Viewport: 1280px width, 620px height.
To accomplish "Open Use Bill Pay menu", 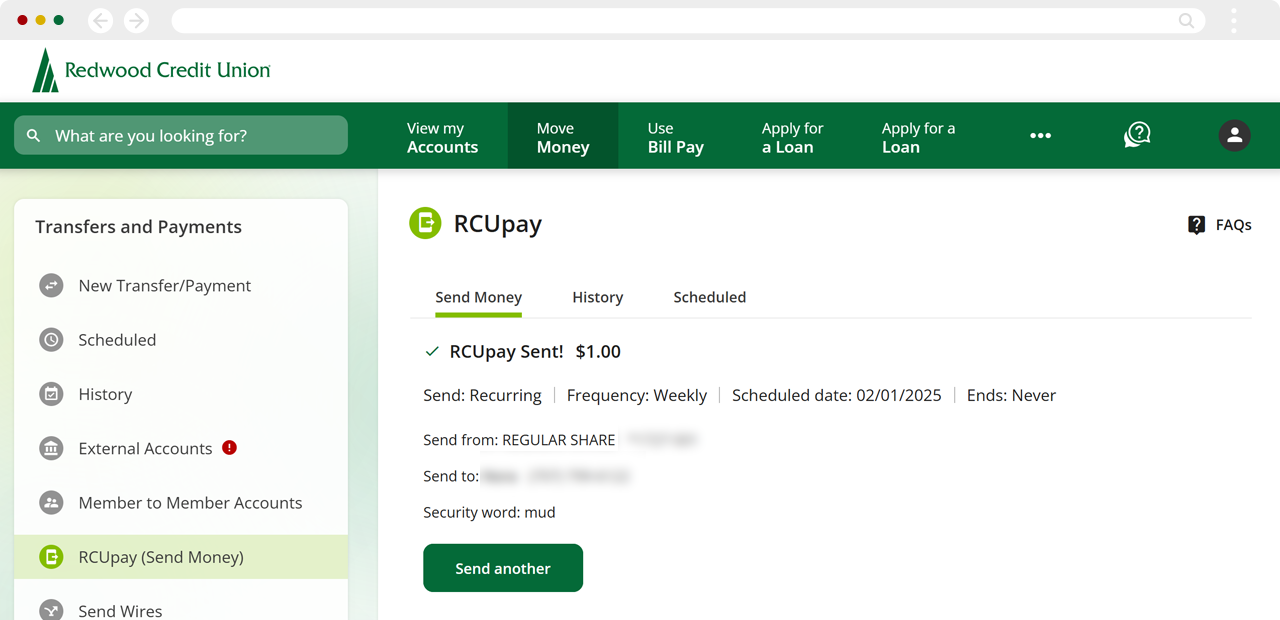I will tap(676, 137).
